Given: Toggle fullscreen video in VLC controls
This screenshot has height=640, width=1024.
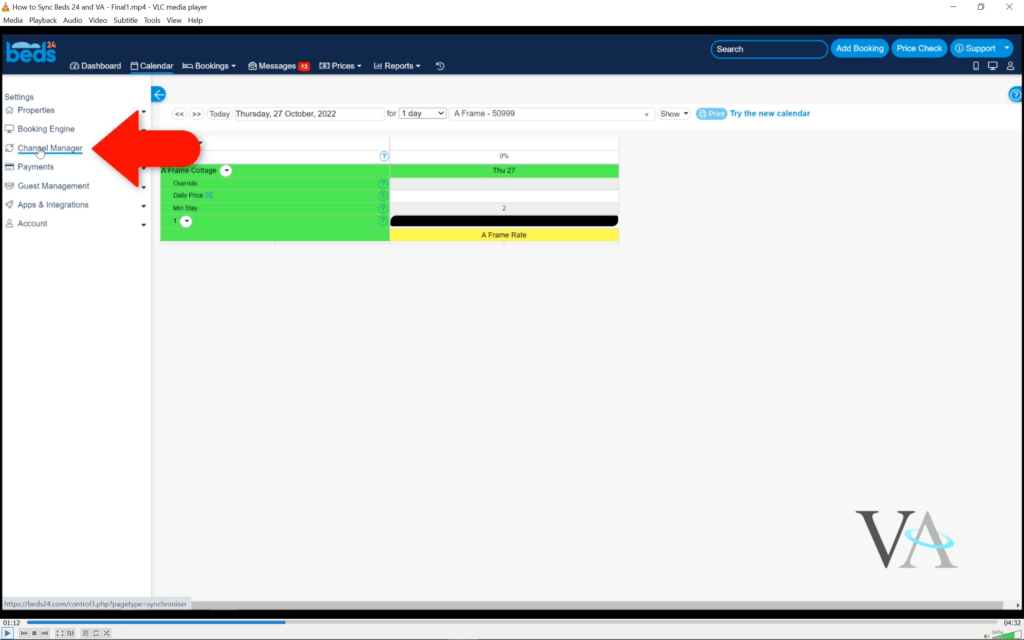Looking at the screenshot, I should click(x=60, y=633).
